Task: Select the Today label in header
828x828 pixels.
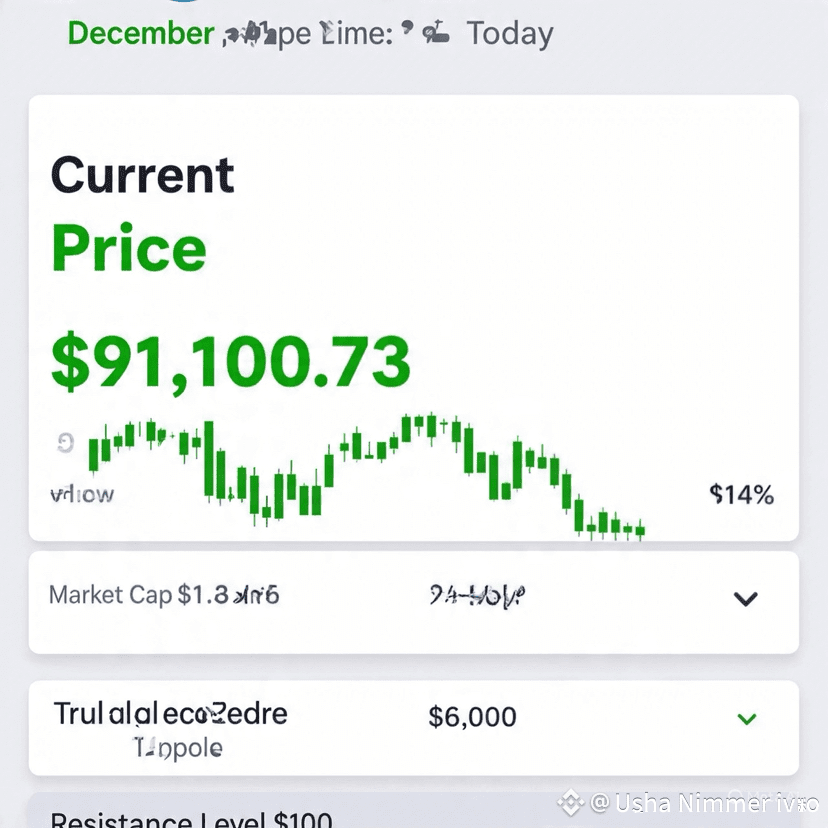Action: (510, 34)
